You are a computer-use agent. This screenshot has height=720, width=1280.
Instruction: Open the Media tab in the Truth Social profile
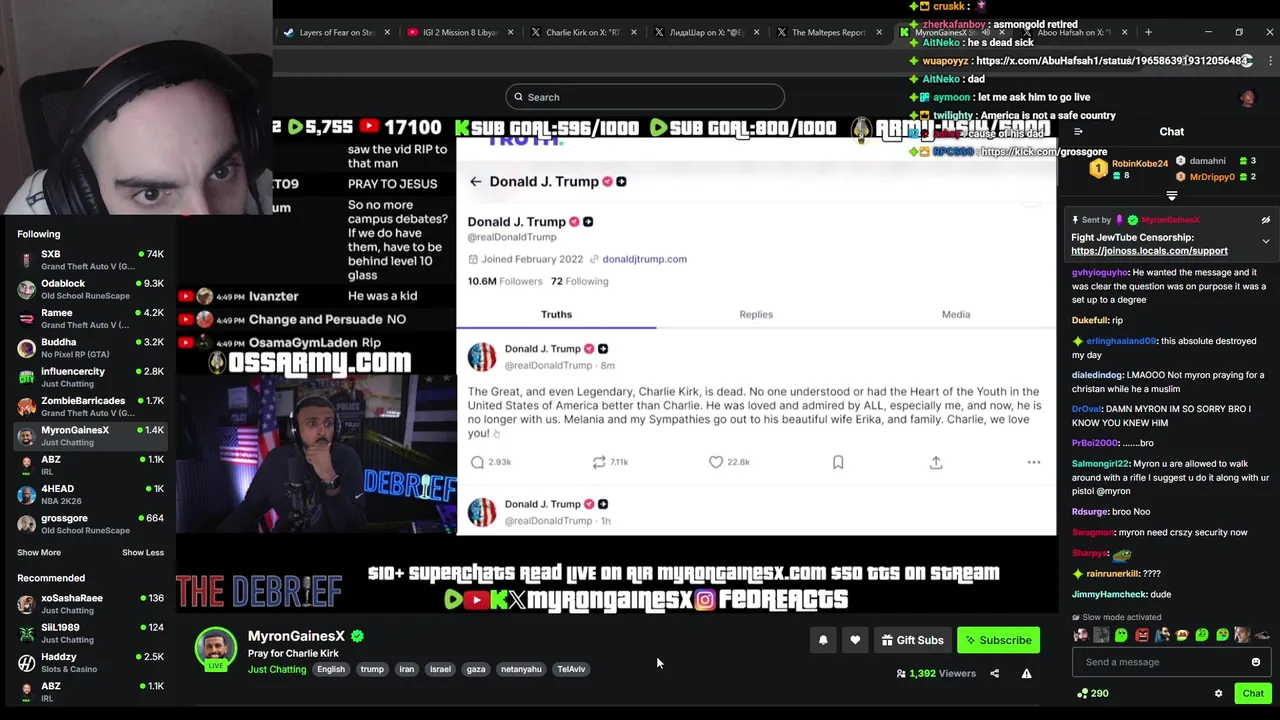956,314
